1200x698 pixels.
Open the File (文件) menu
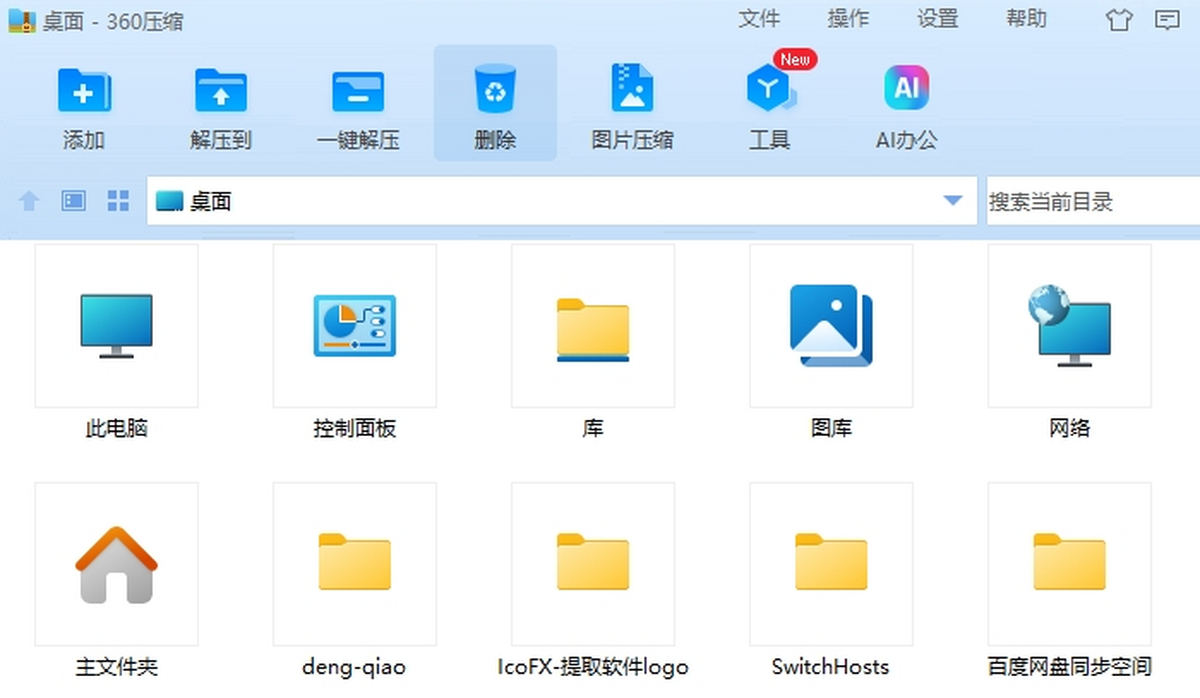point(758,19)
